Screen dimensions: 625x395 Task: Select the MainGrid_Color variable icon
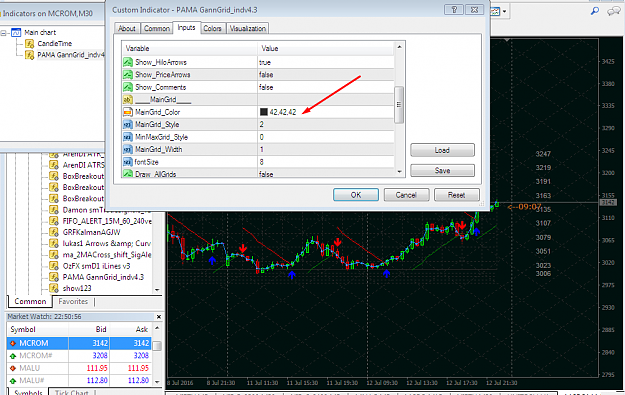pos(128,112)
